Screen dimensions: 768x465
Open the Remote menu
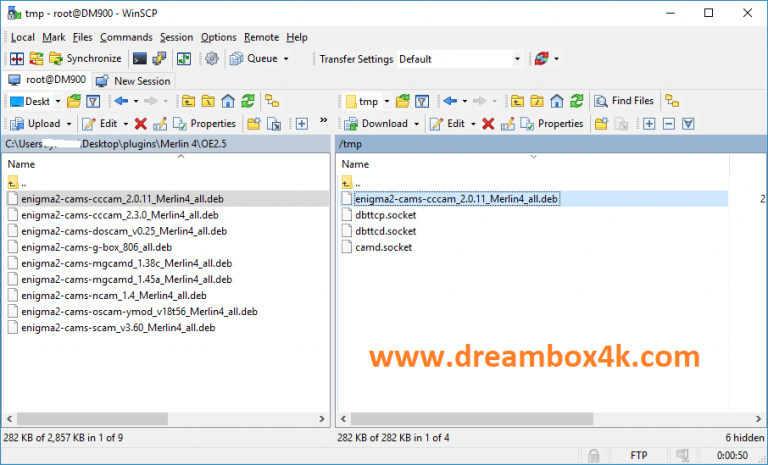tap(262, 37)
